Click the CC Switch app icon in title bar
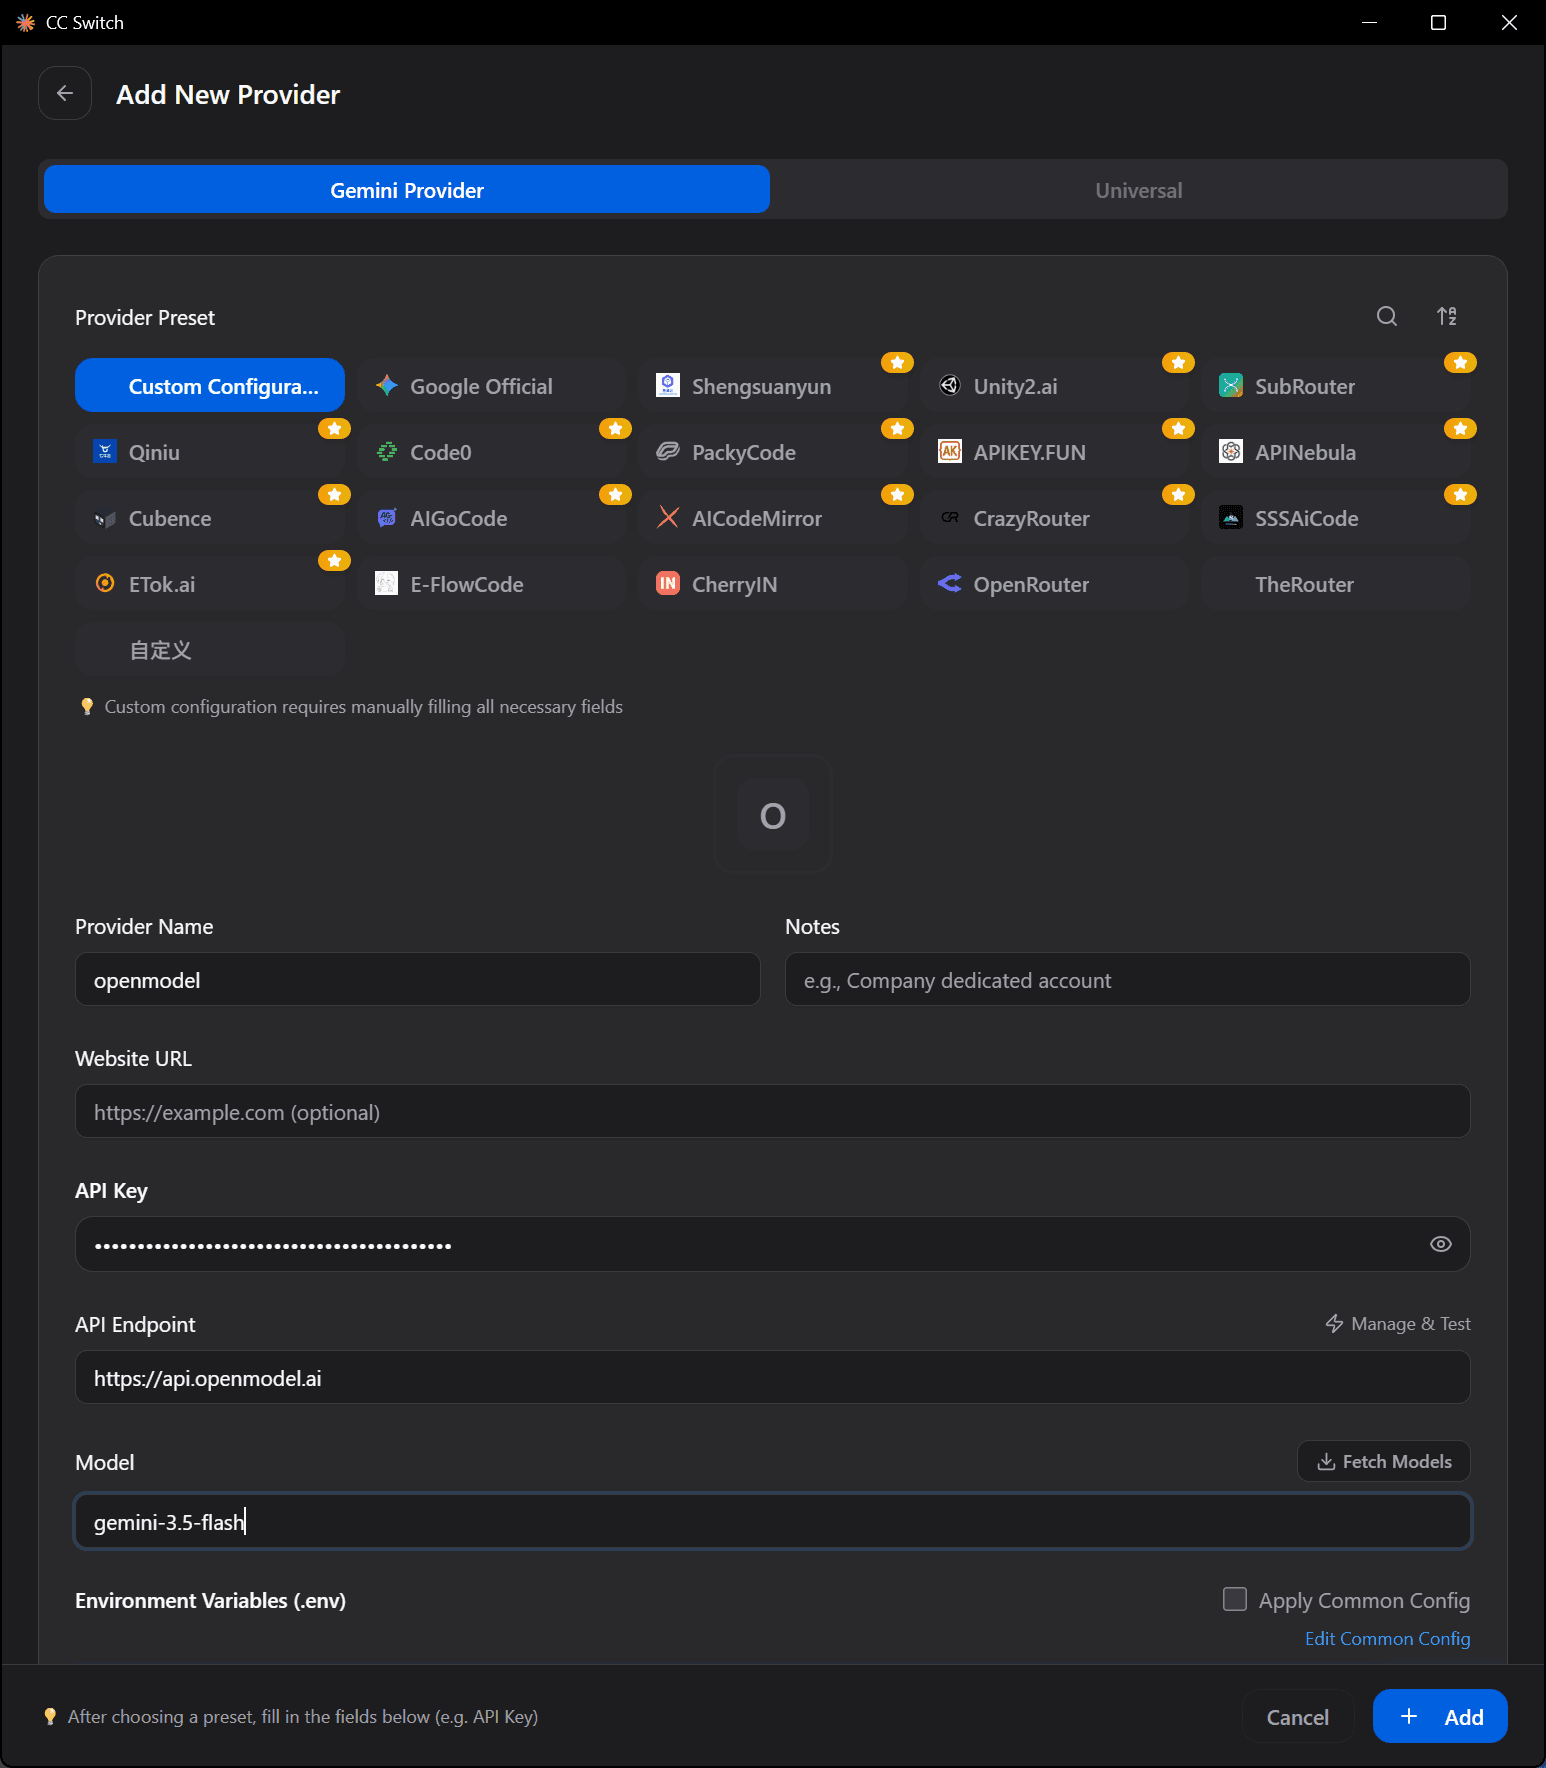Screen dimensions: 1546x1768 point(25,22)
